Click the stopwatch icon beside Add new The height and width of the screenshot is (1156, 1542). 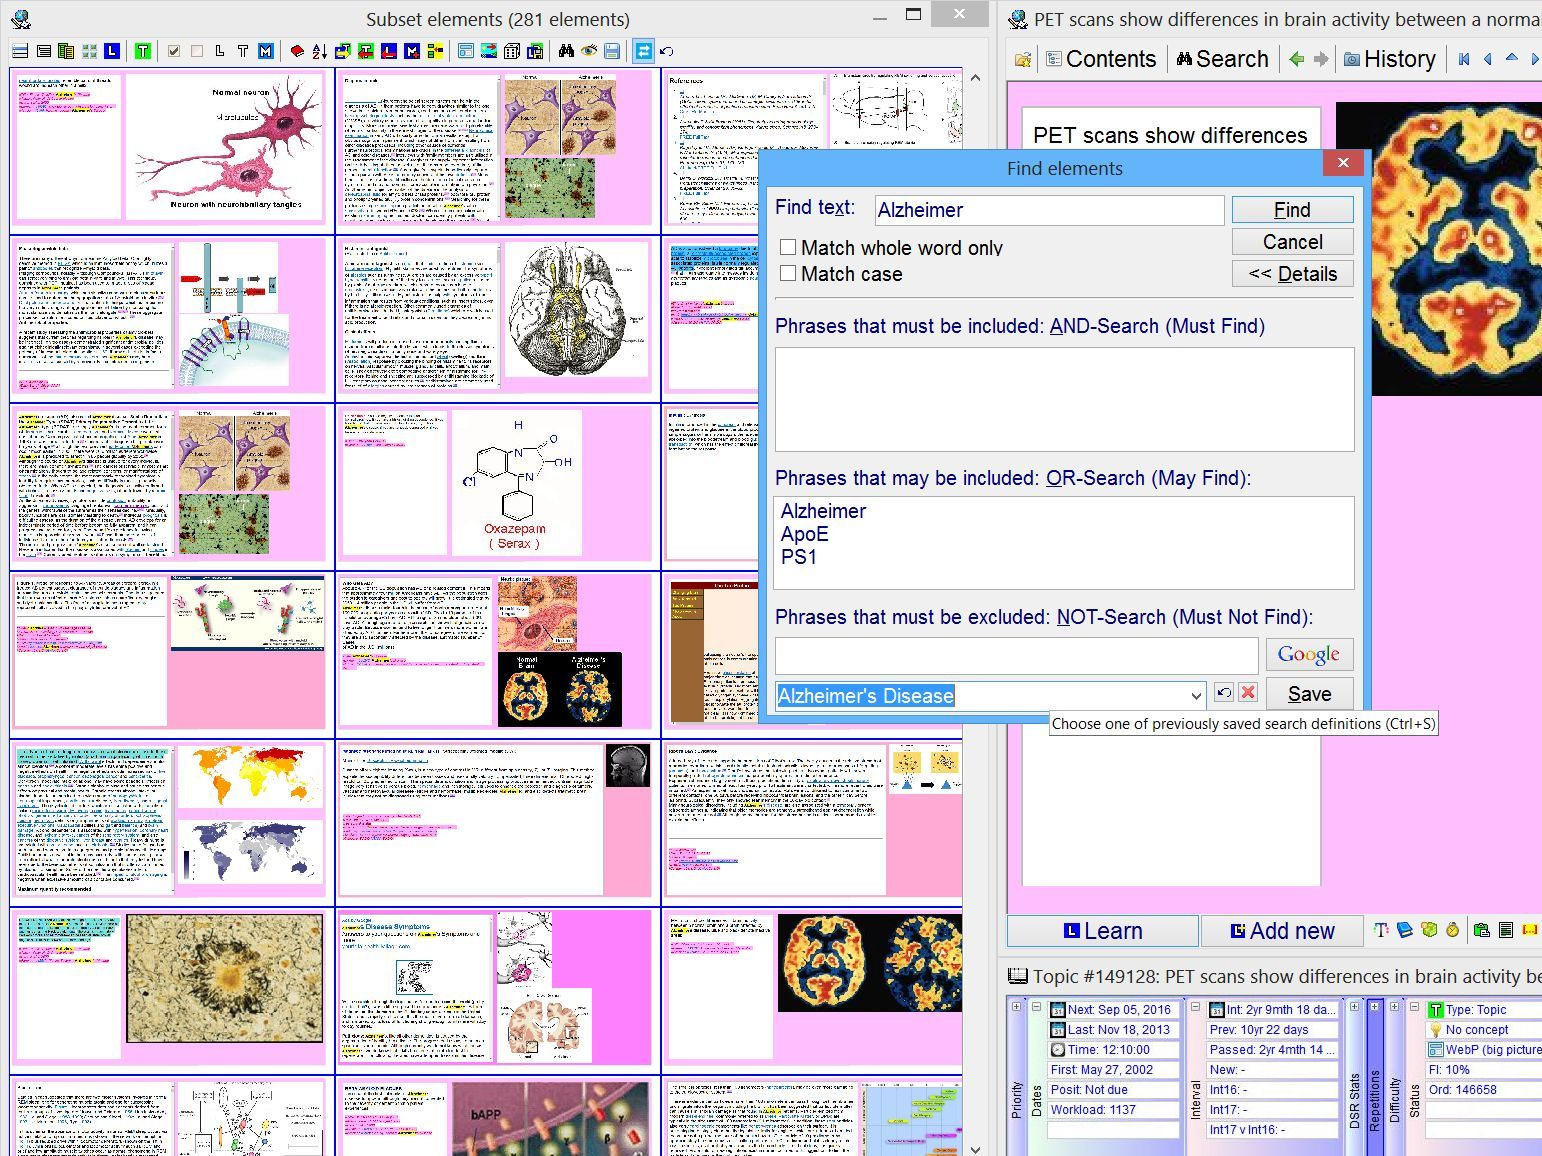pos(1452,930)
